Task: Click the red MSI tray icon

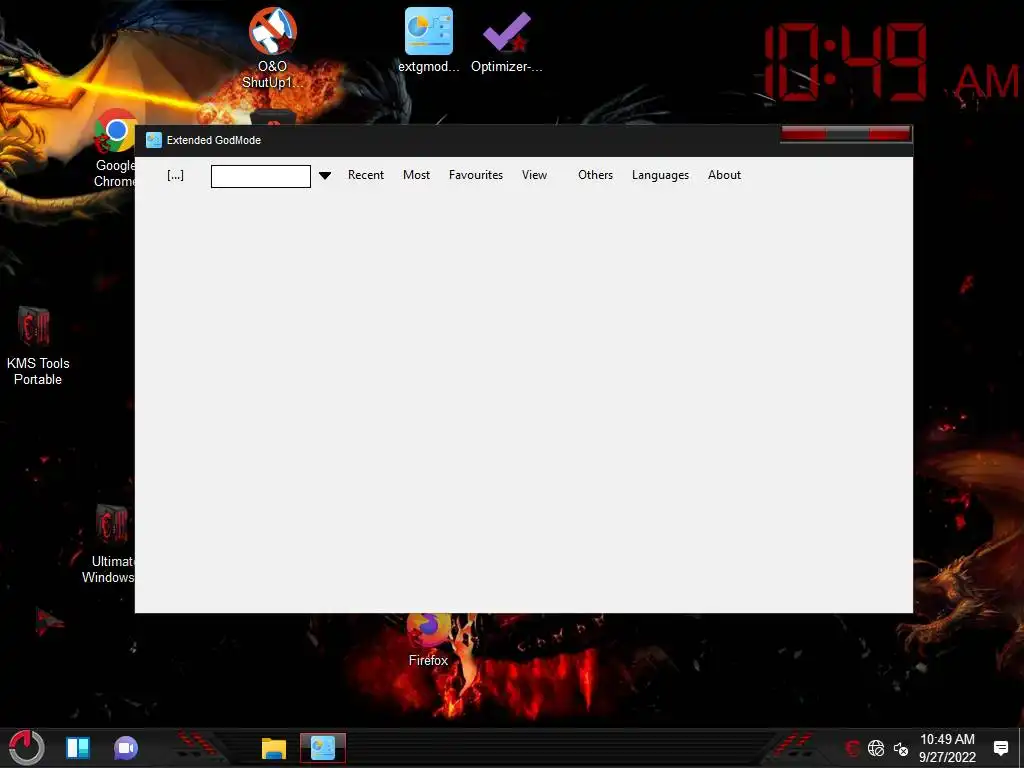Action: coord(852,748)
